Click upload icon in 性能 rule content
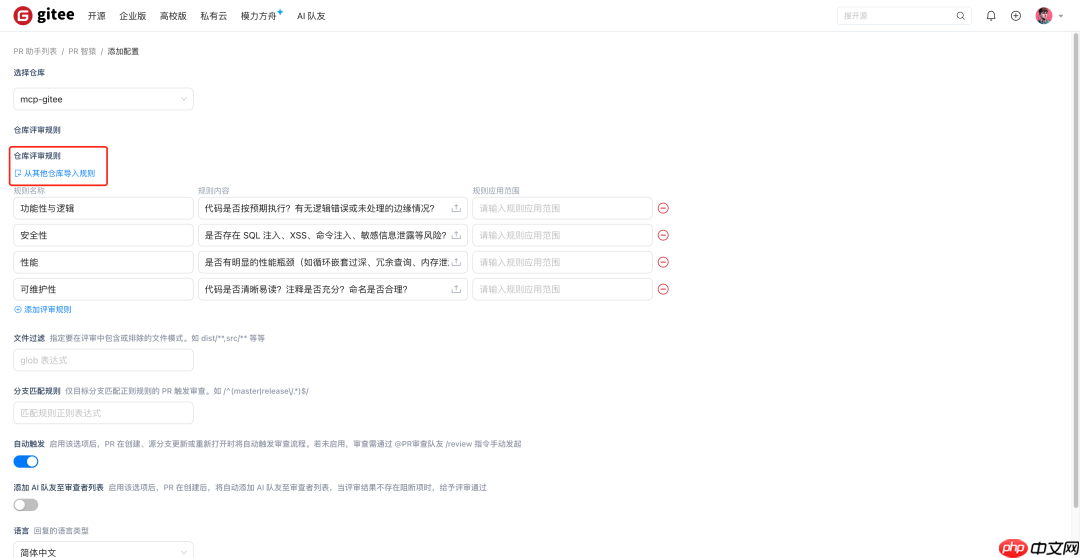Screen dimensions: 1080x558 (x=456, y=262)
